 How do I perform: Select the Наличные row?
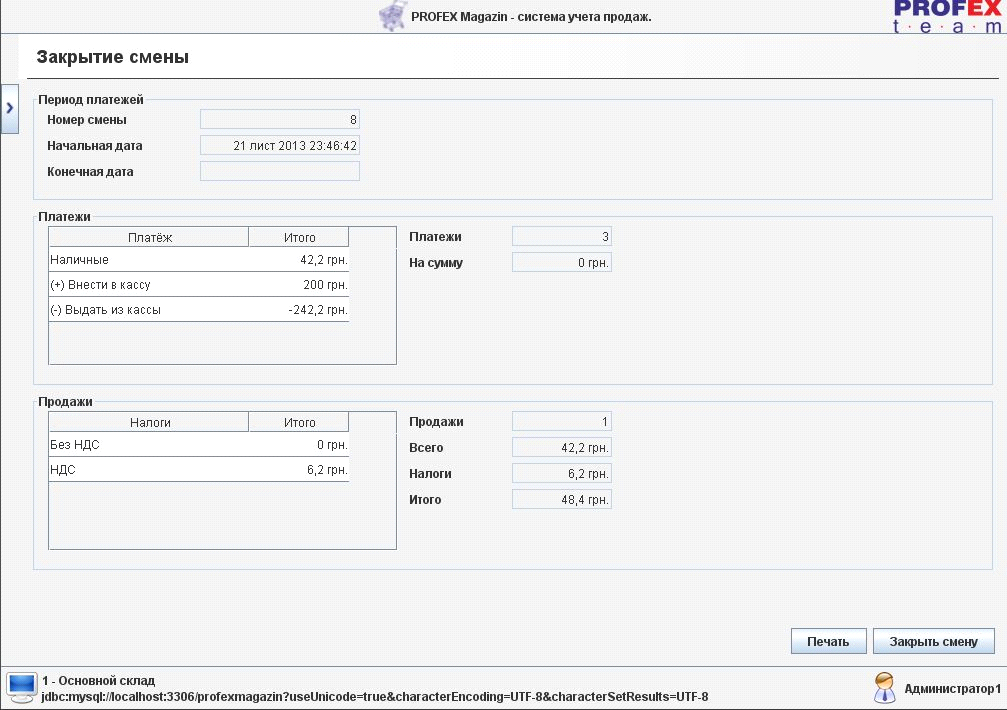pyautogui.click(x=199, y=260)
